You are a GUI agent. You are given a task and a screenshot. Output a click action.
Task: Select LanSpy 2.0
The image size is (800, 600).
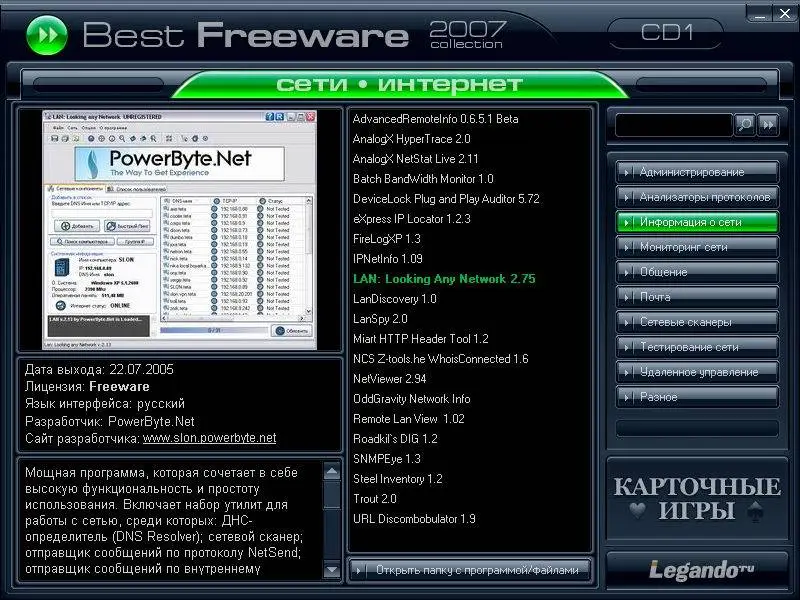click(x=380, y=319)
